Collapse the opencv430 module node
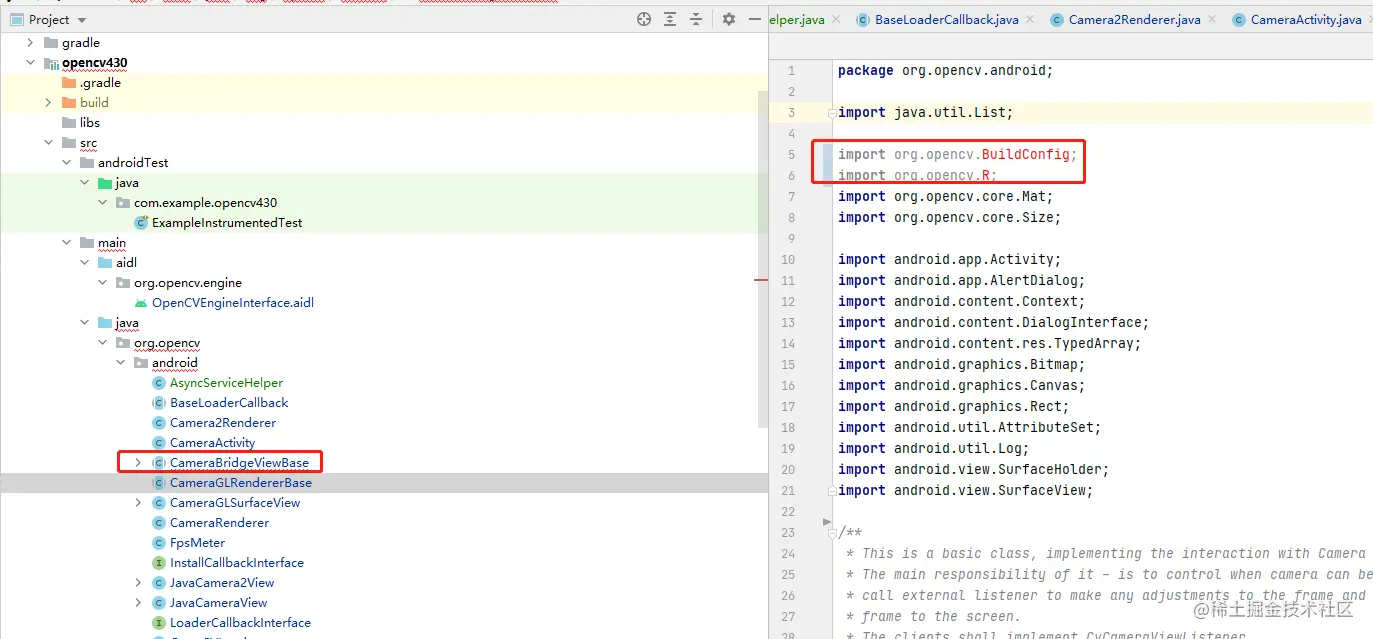The height and width of the screenshot is (639, 1373). (30, 63)
